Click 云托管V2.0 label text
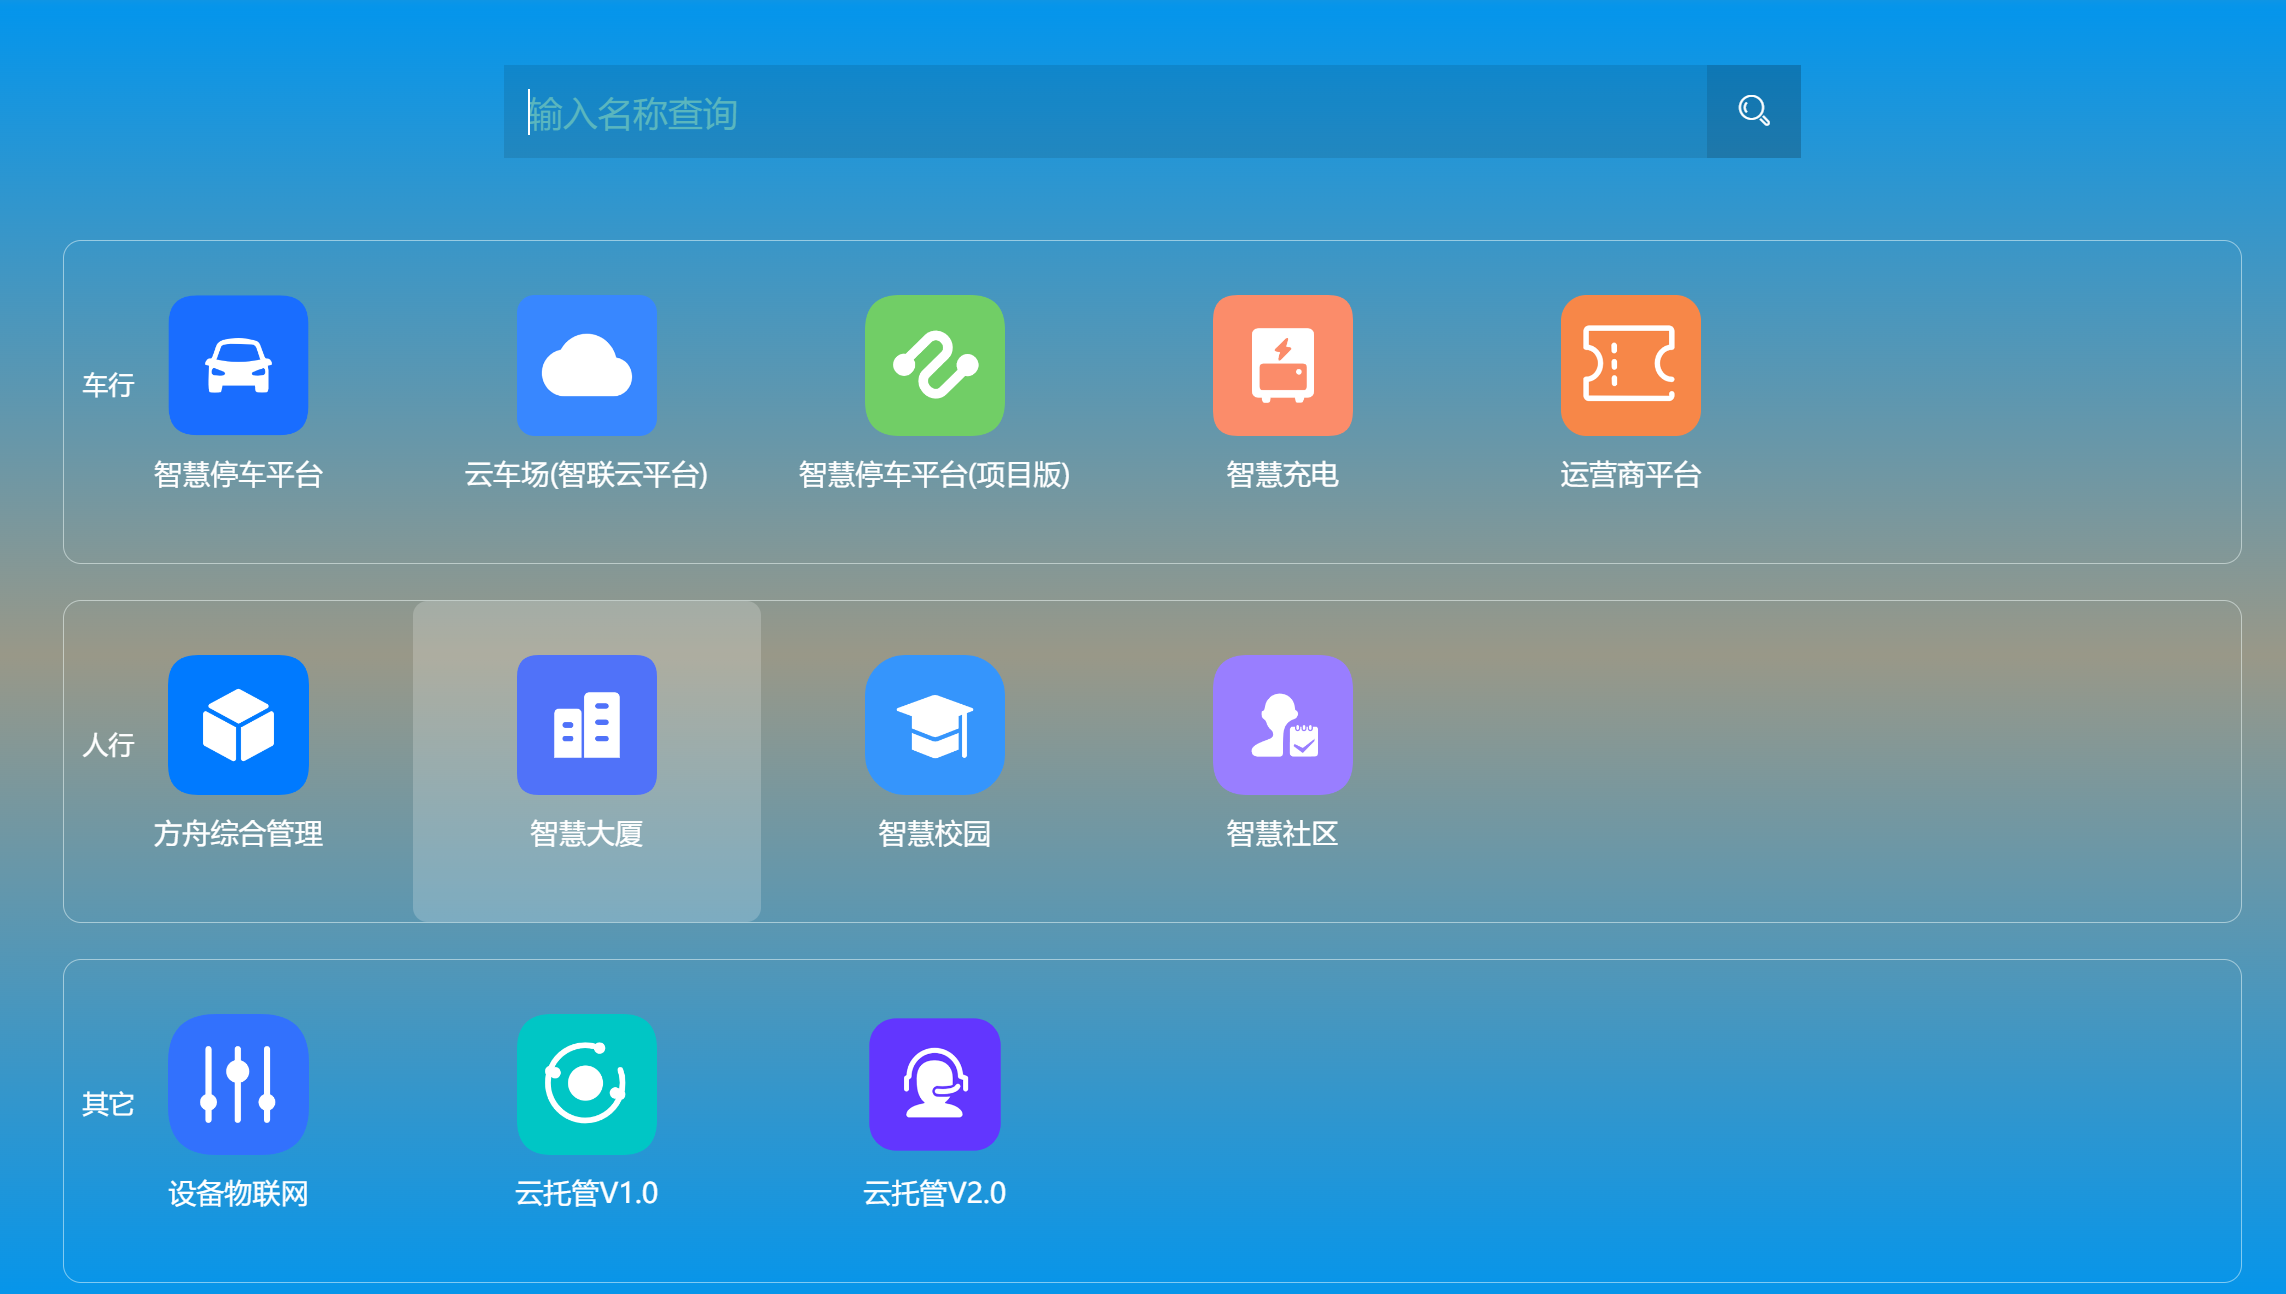 click(934, 1193)
